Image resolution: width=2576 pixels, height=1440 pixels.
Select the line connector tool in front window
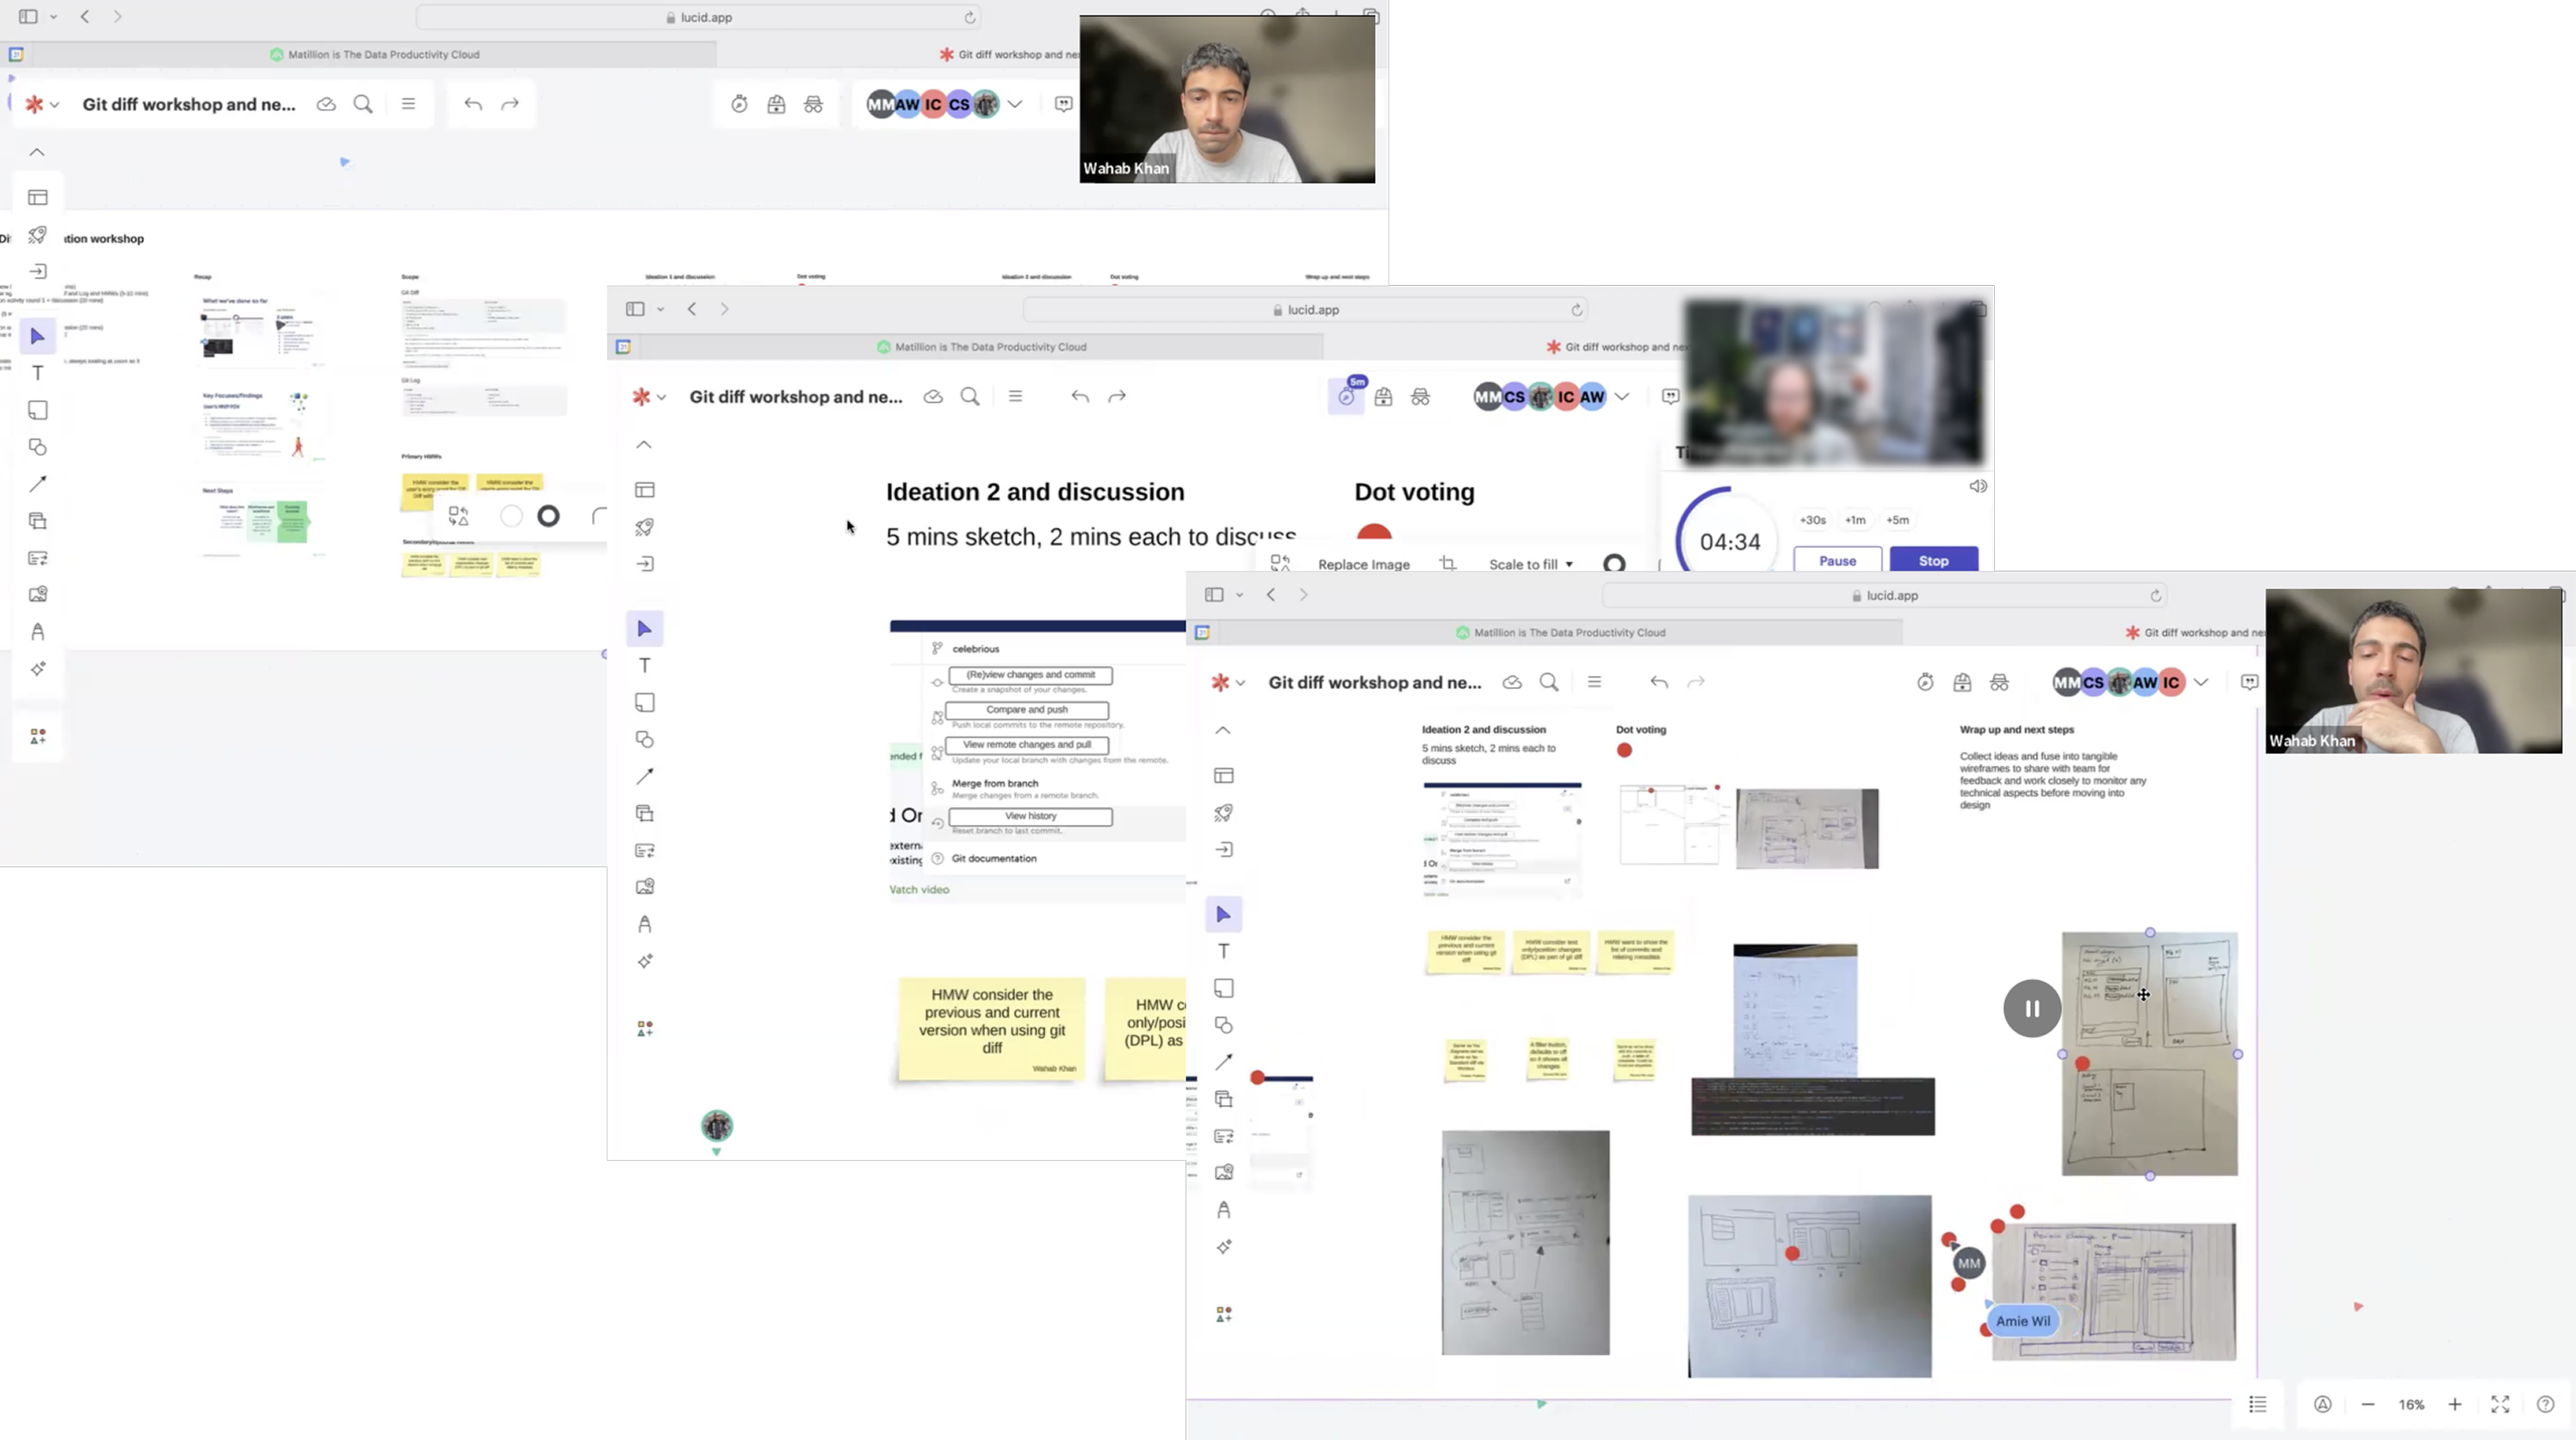(x=1223, y=1062)
